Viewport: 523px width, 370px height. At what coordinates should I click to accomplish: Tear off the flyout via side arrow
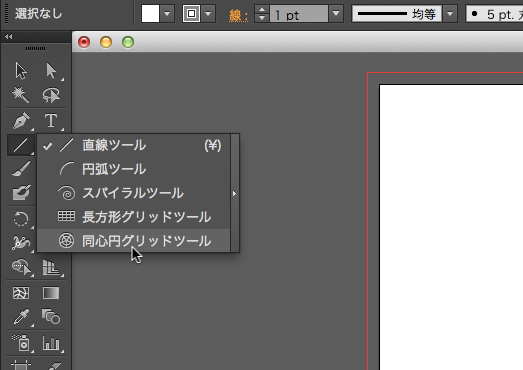coord(235,193)
